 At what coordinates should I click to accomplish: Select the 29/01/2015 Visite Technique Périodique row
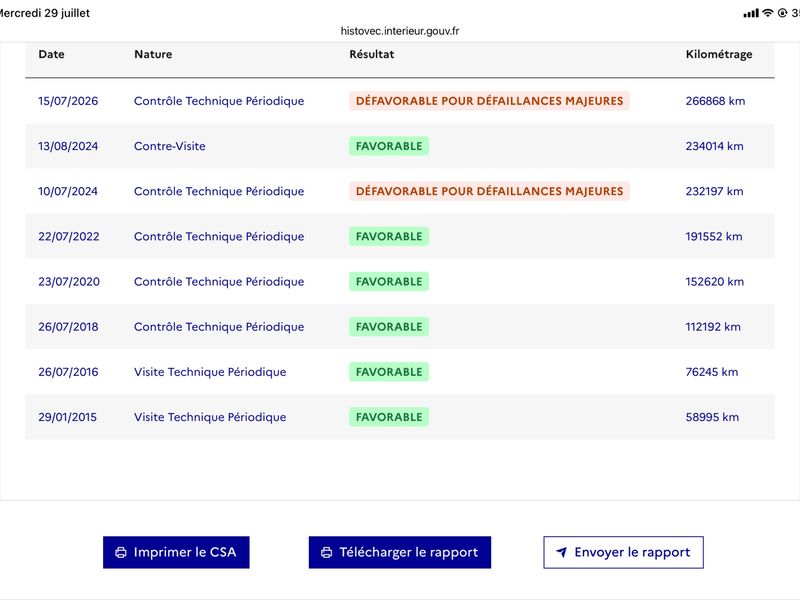(x=400, y=417)
